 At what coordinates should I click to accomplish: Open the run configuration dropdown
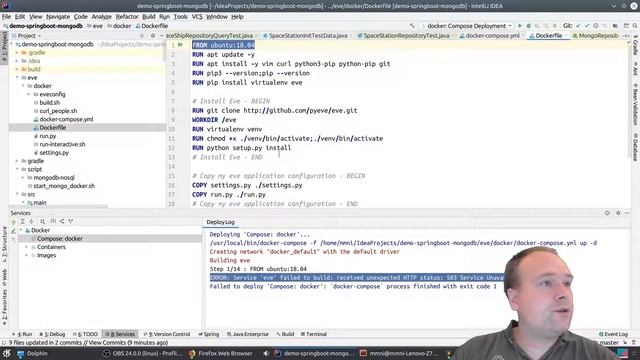(467, 26)
